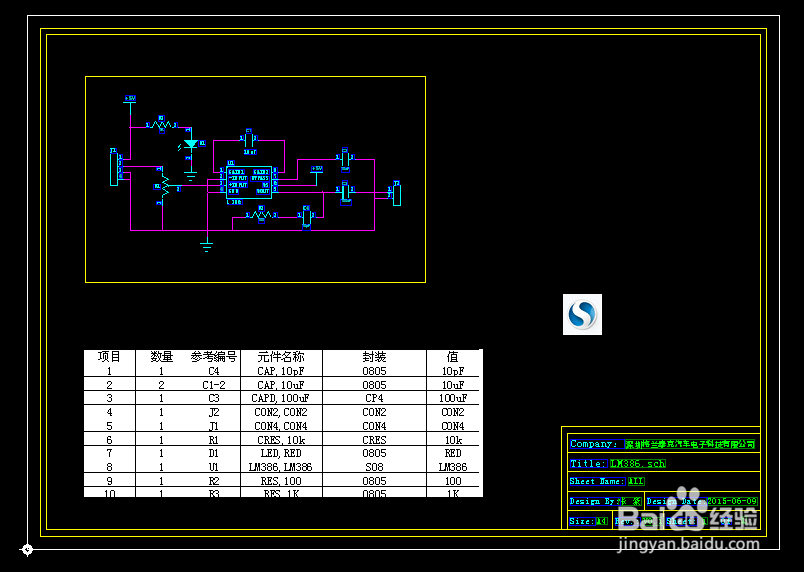The width and height of the screenshot is (804, 572).
Task: Click the Sheet Name label
Action: coord(597,481)
